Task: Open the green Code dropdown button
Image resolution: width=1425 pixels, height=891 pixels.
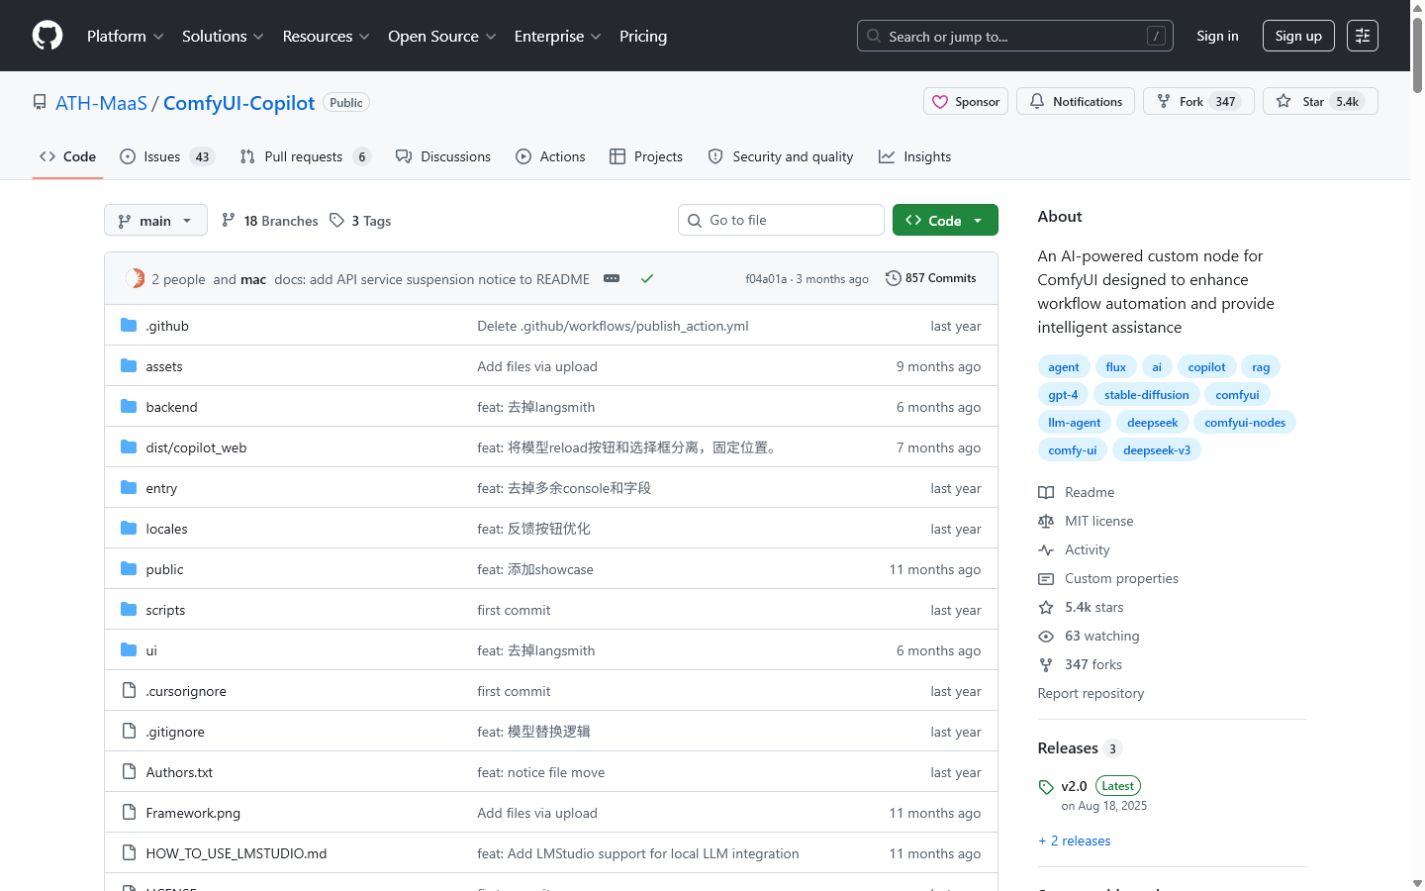Action: (x=945, y=220)
